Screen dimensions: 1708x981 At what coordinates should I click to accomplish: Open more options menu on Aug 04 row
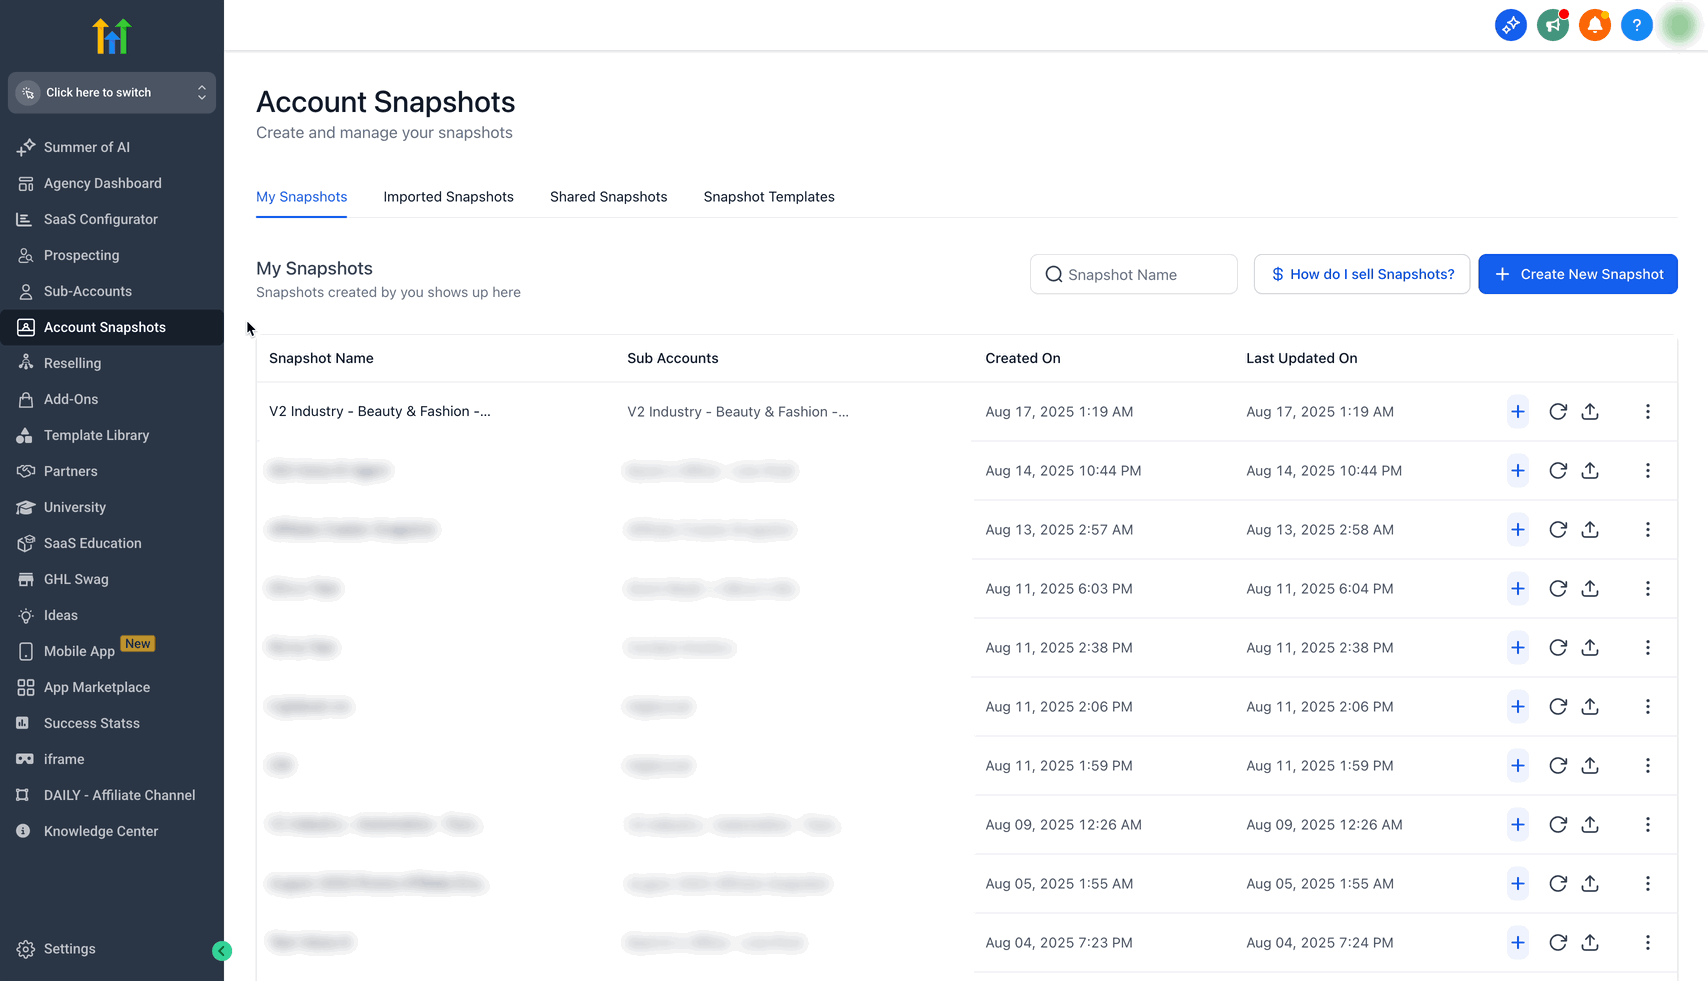(1647, 943)
